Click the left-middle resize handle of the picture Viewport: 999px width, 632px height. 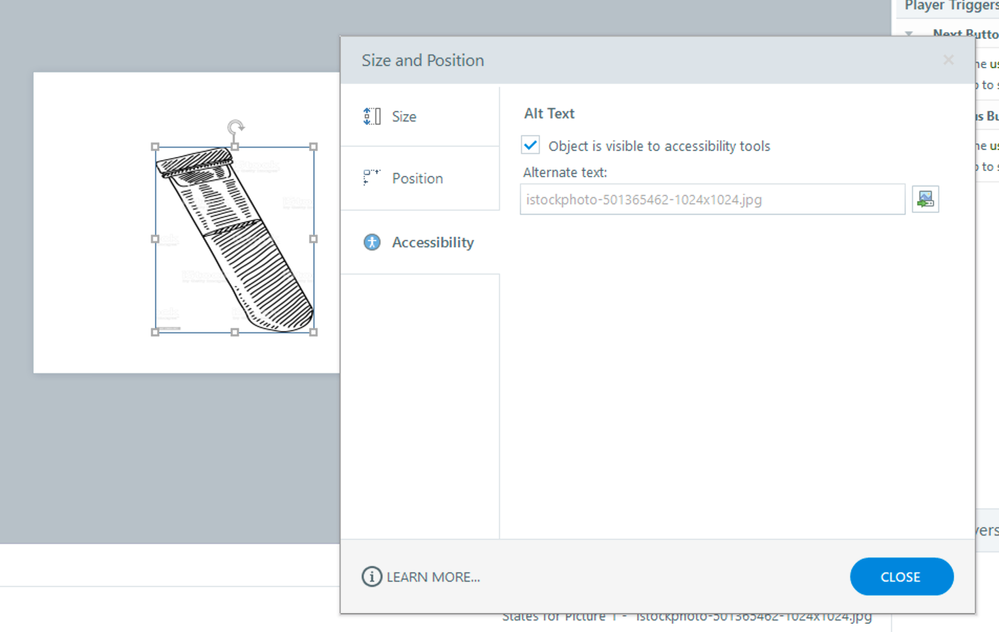155,239
